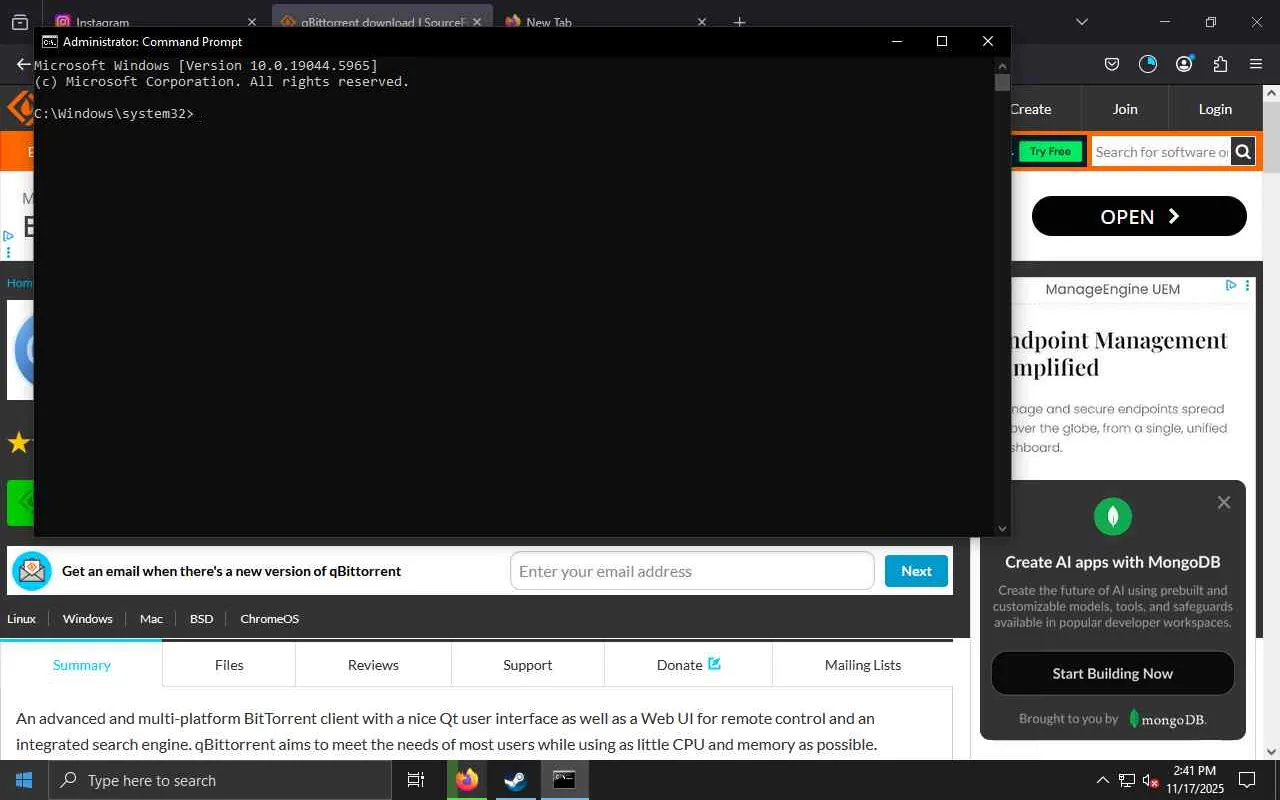
Task: Focus the Enter your email address field
Action: pyautogui.click(x=692, y=571)
